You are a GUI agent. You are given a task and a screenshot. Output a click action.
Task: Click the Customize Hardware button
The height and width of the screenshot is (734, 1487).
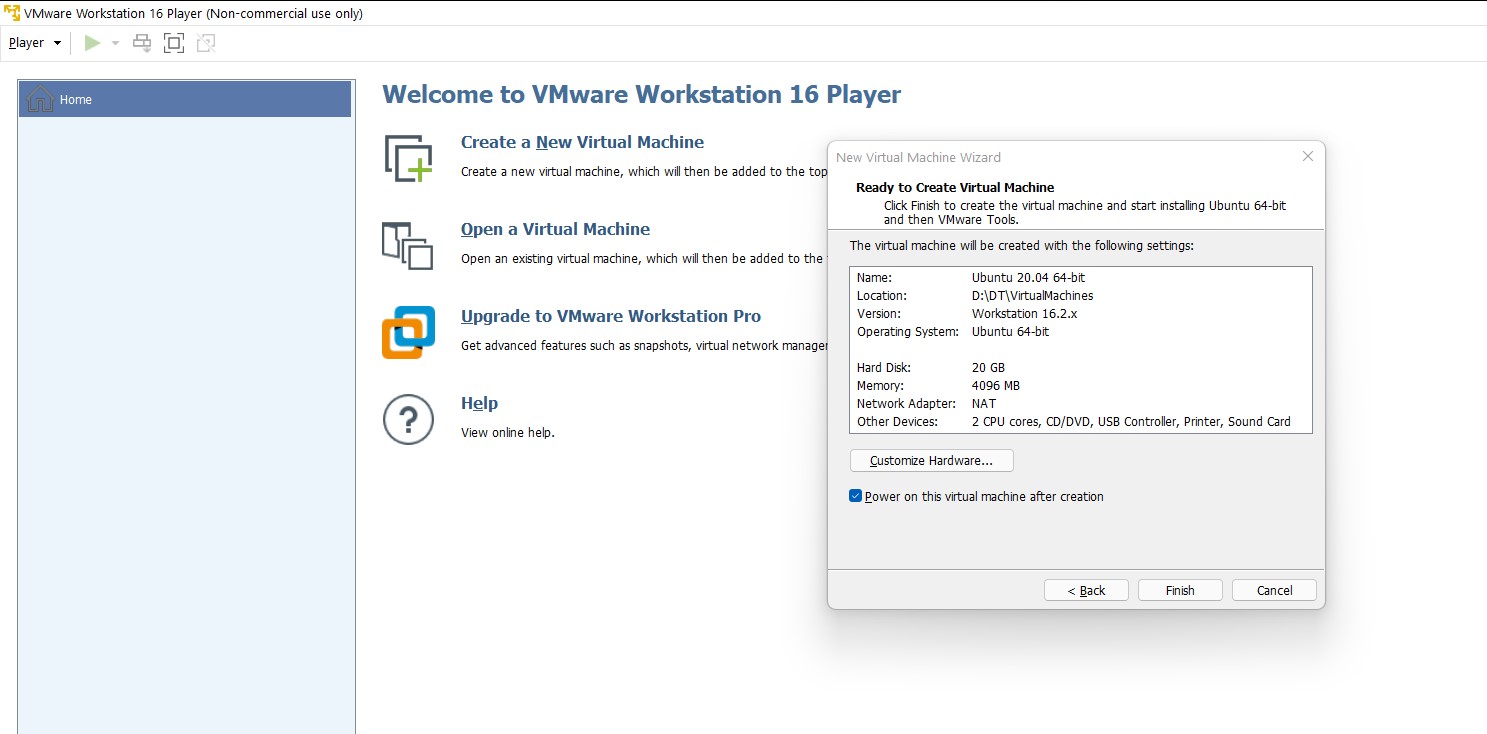tap(931, 461)
